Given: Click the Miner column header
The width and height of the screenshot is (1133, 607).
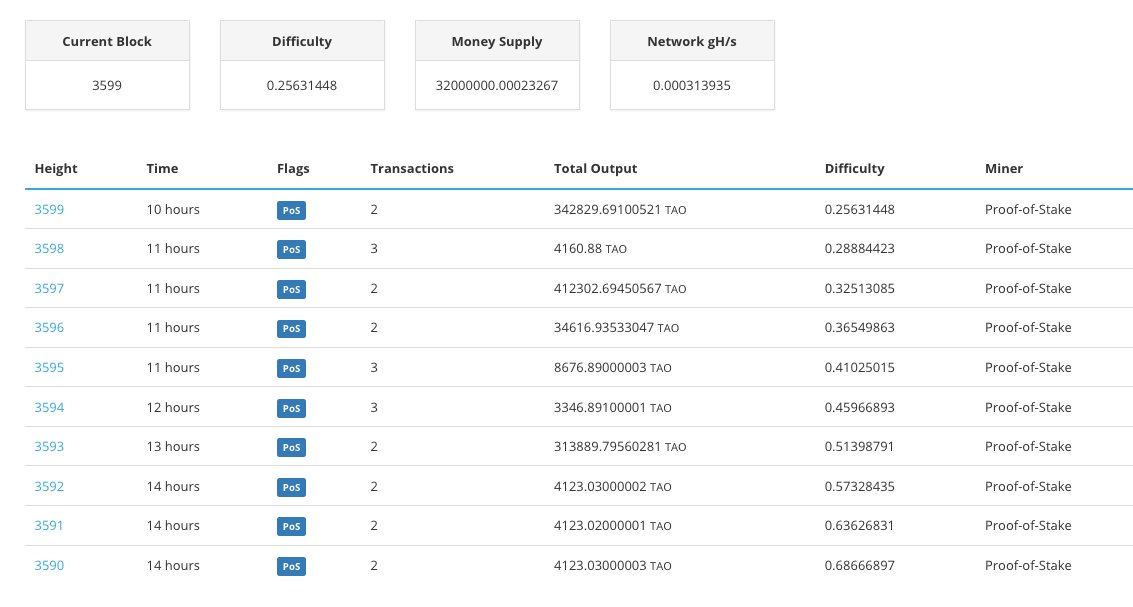Looking at the screenshot, I should point(1004,168).
